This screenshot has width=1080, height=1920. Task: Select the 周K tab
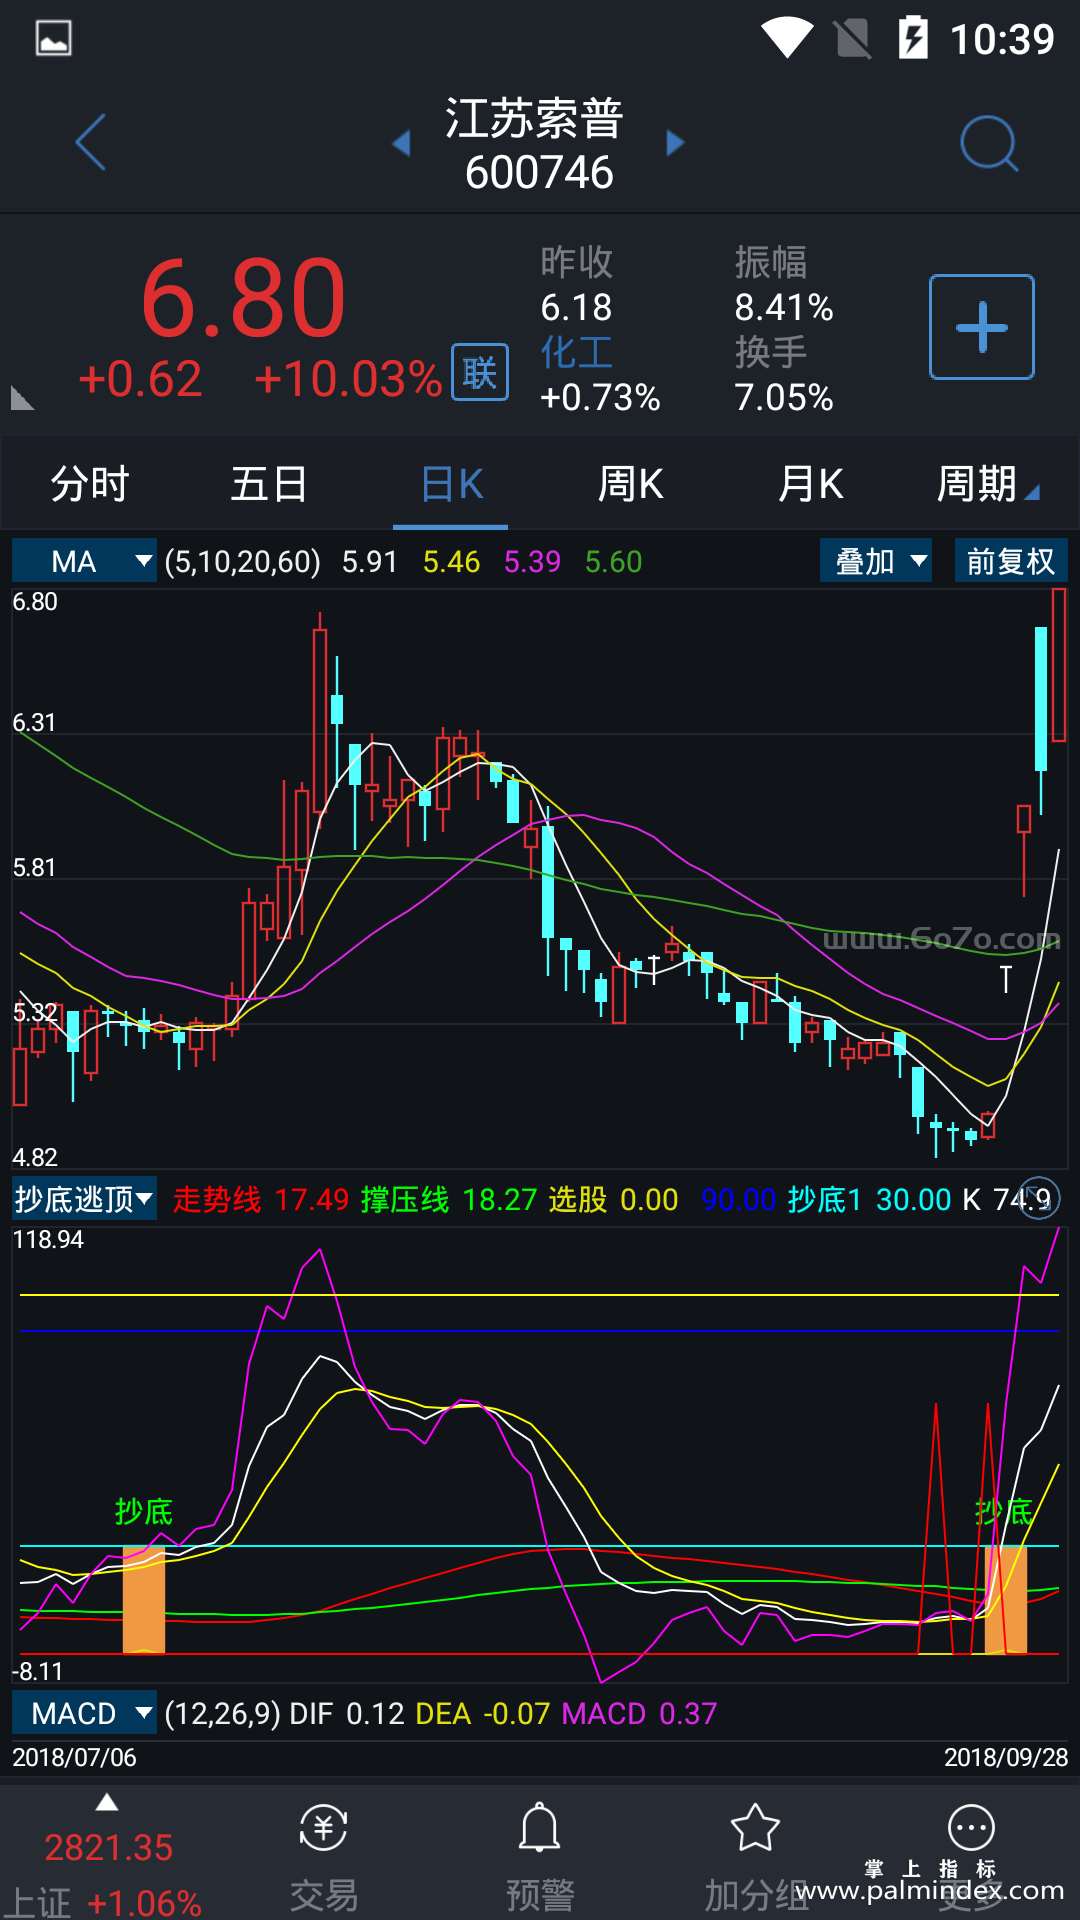click(x=630, y=484)
